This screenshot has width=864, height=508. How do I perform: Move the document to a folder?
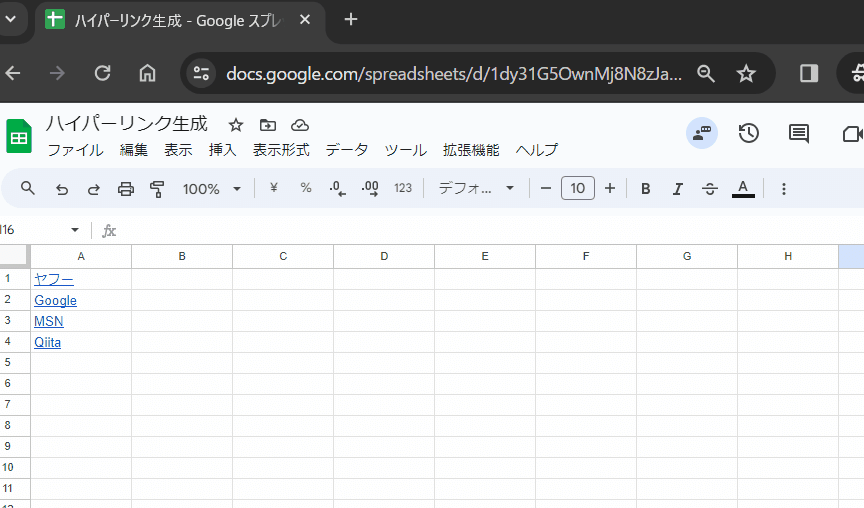click(x=268, y=125)
